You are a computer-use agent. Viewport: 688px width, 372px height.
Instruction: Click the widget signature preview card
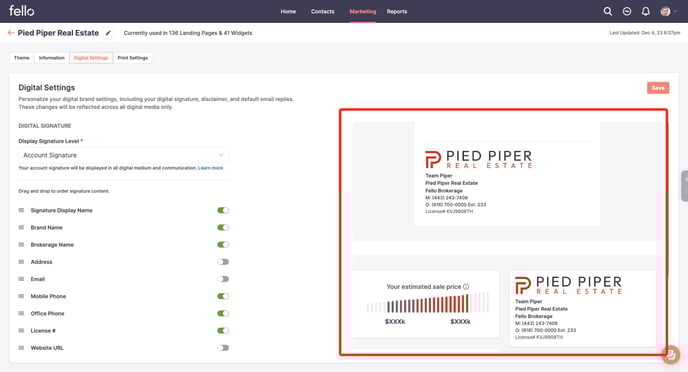coord(582,308)
